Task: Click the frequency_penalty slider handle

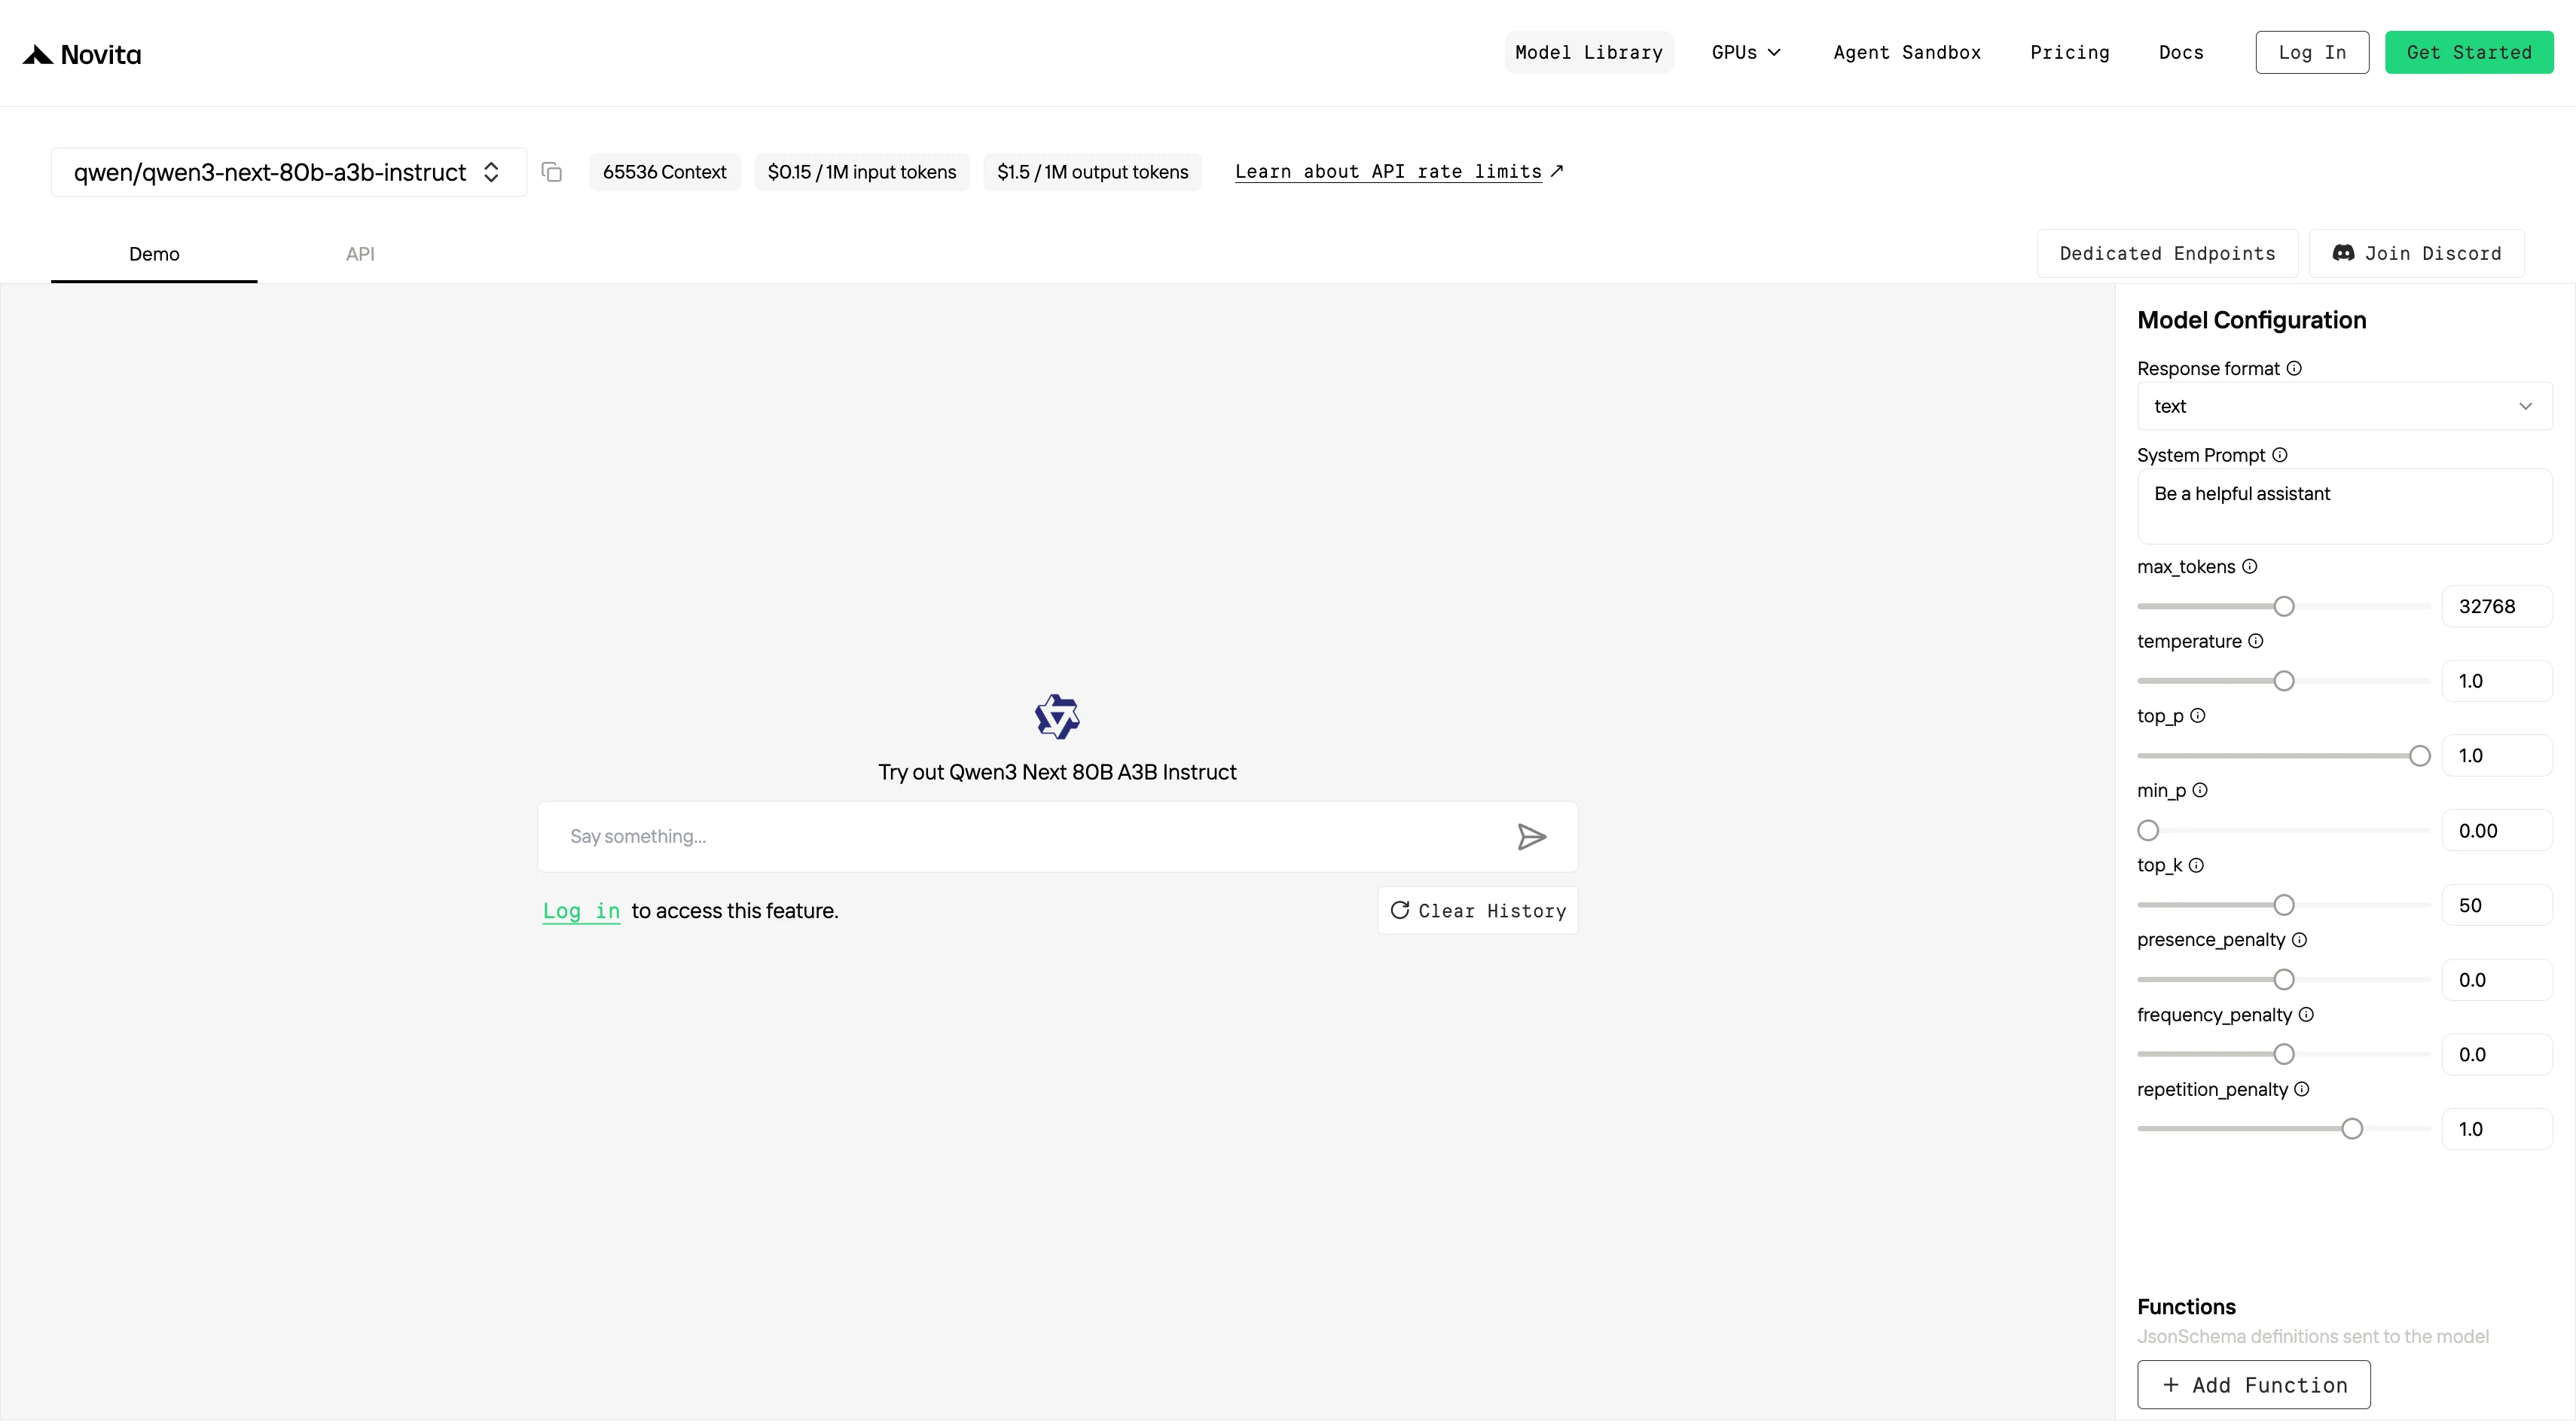Action: coord(2284,1054)
